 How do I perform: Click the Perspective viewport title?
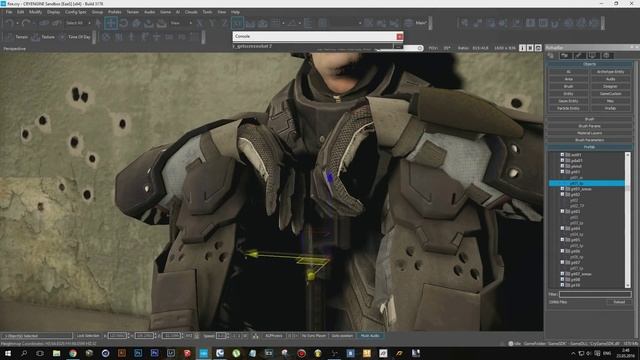tap(15, 49)
